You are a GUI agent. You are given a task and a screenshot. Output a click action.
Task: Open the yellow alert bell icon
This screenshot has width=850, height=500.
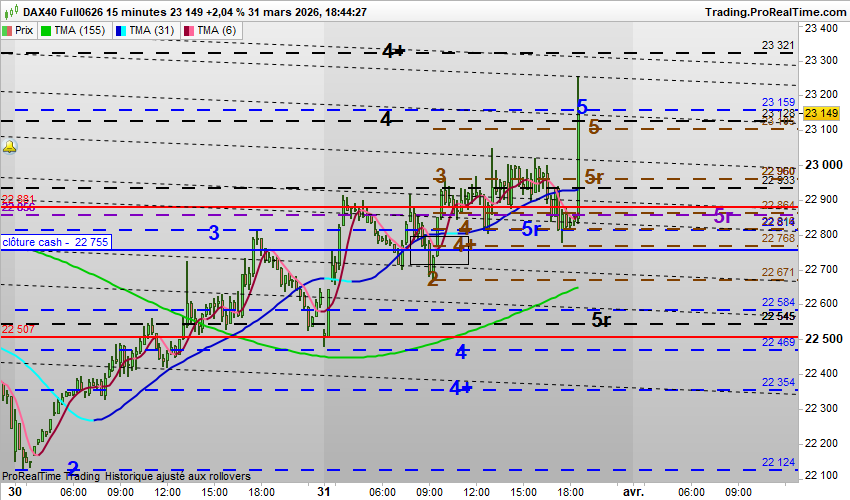10,146
